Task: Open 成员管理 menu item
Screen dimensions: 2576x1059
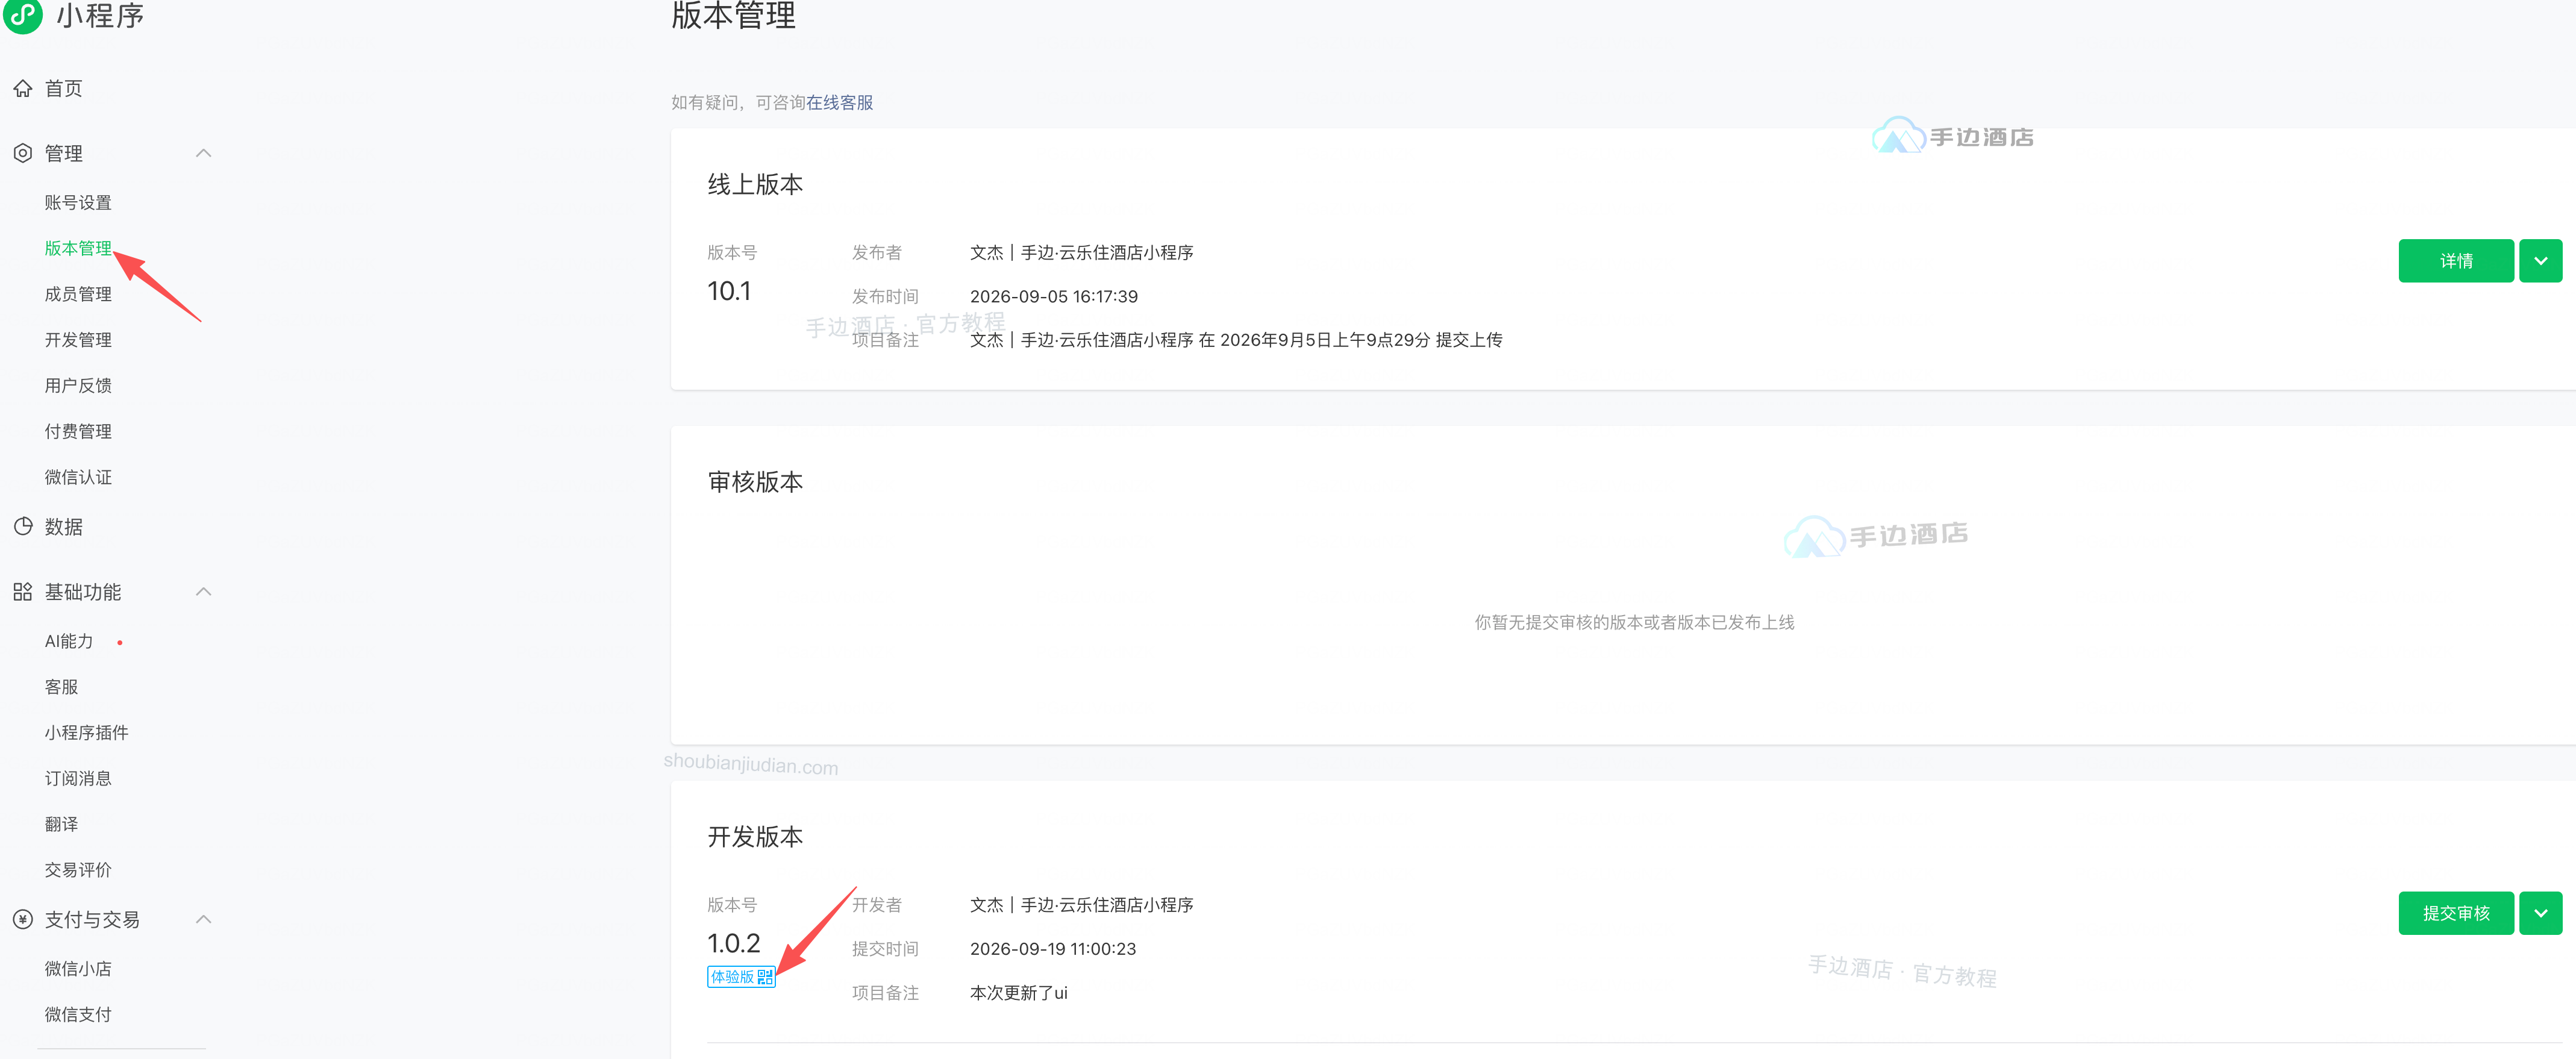Action: (x=78, y=294)
